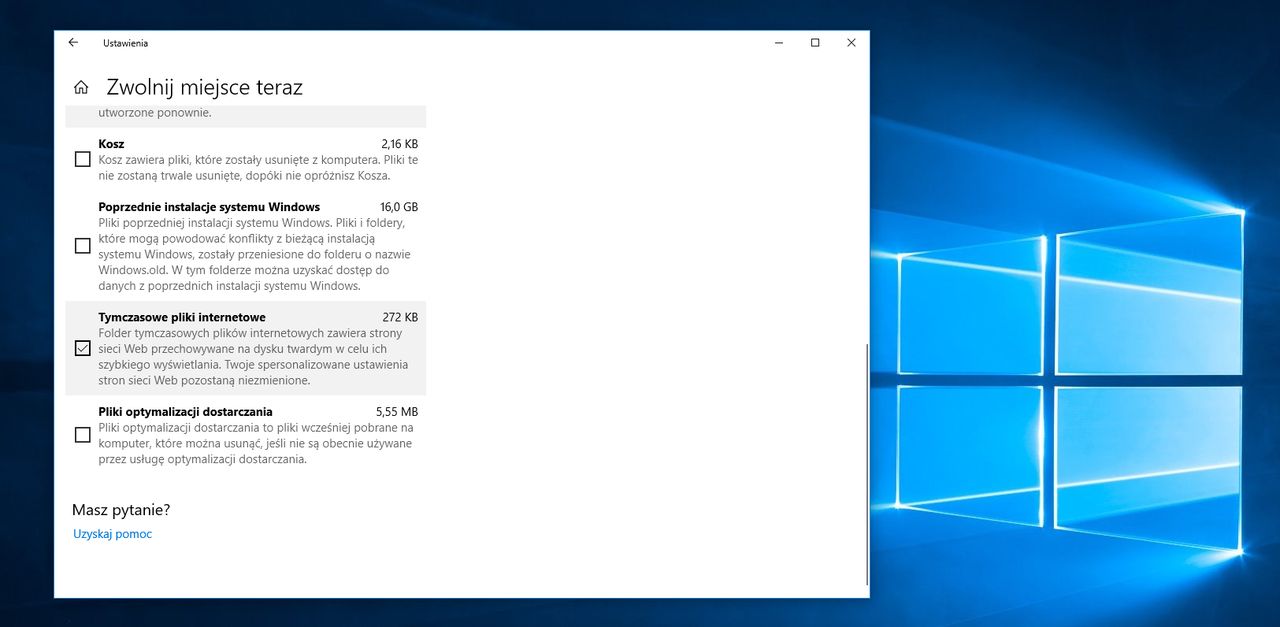
Task: Open the Uzyskaj pomoc link
Action: 112,534
